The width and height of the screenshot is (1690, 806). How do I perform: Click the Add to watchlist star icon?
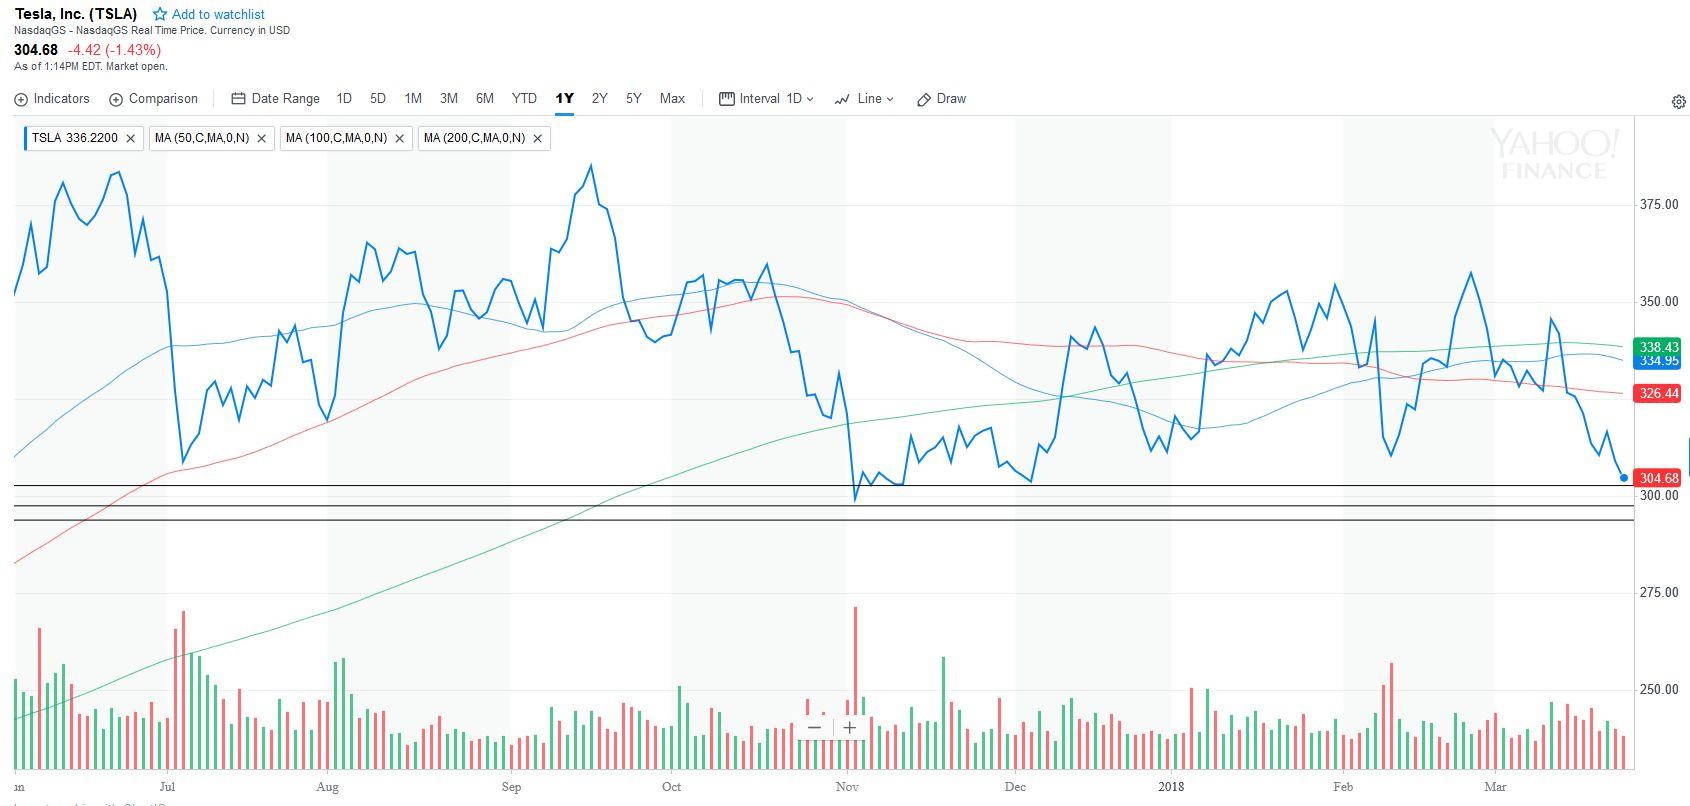pos(160,14)
